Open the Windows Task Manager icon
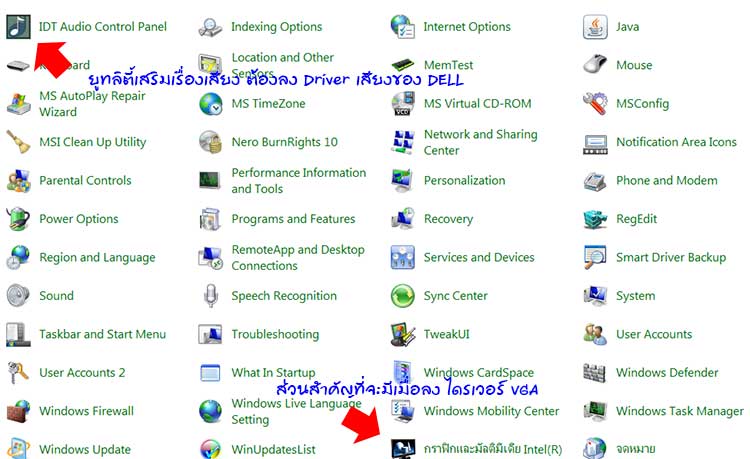The height and width of the screenshot is (459, 750). [x=595, y=411]
